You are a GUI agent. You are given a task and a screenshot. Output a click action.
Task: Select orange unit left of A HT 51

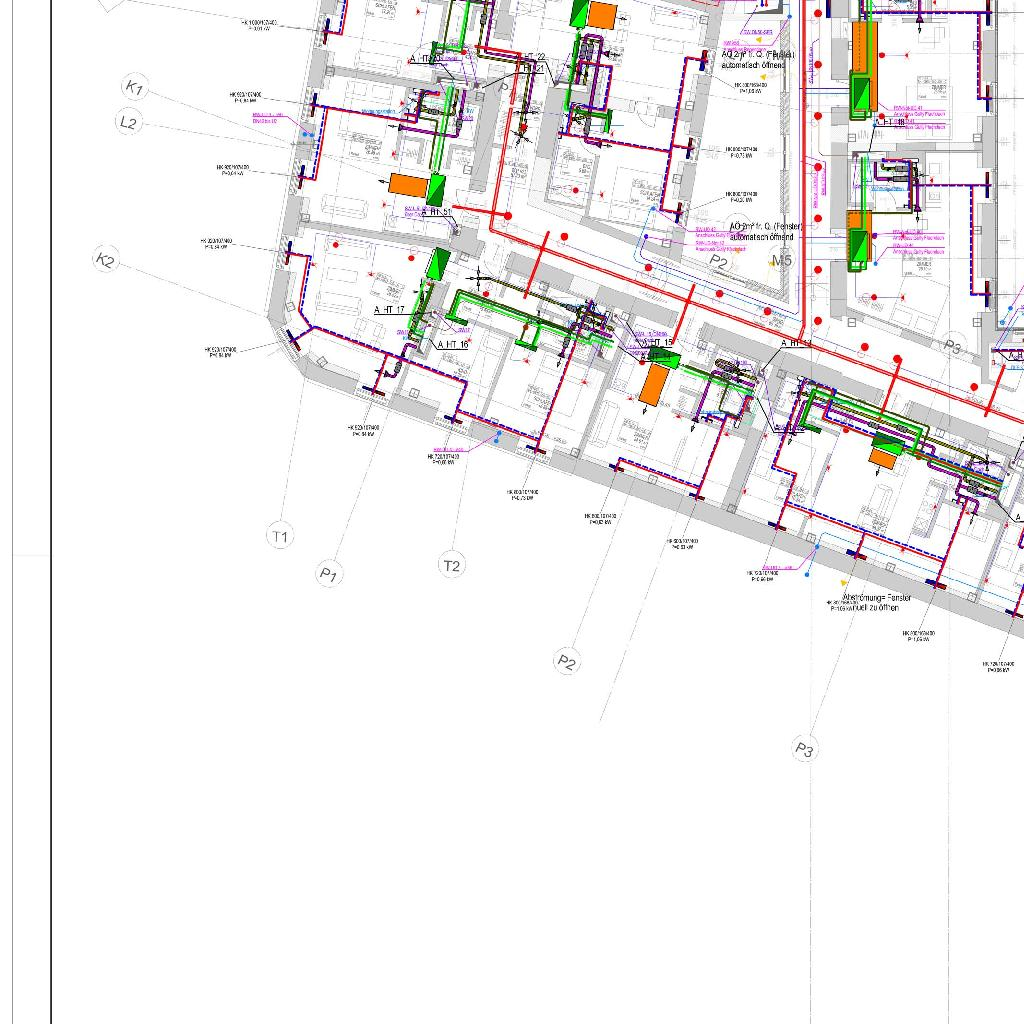407,185
